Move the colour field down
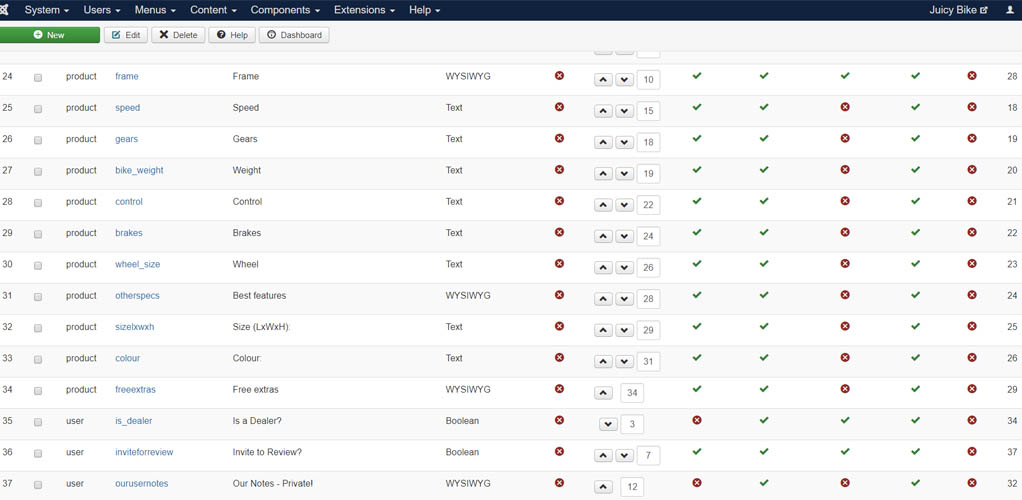The height and width of the screenshot is (500, 1022). click(x=624, y=361)
